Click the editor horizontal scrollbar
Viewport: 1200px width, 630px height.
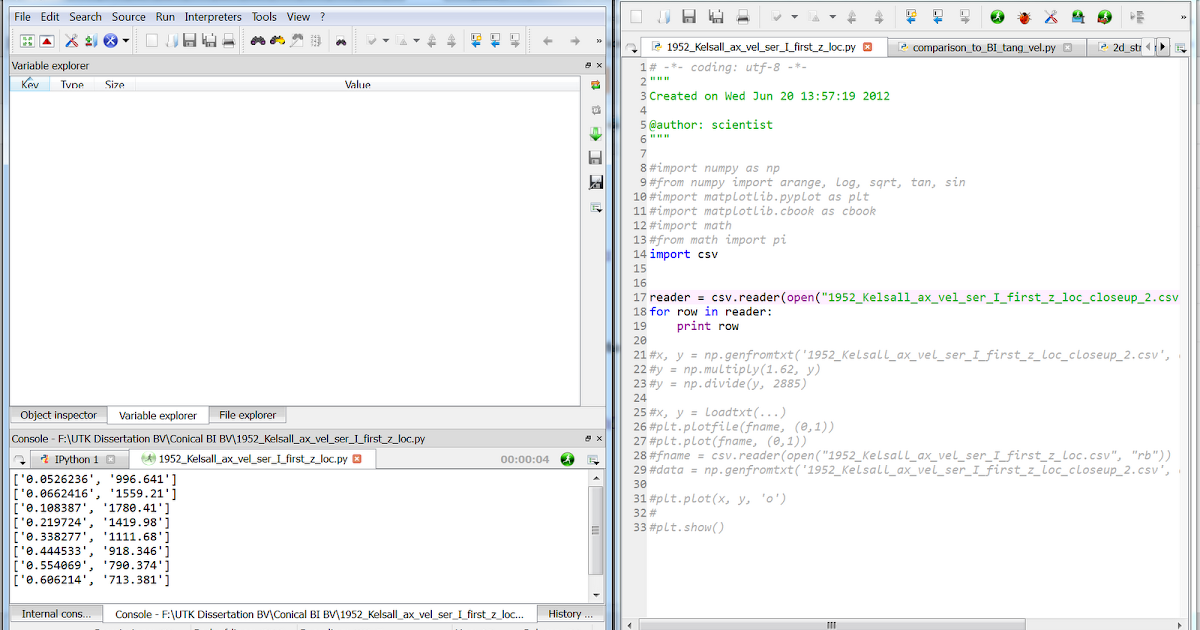pyautogui.click(x=831, y=625)
